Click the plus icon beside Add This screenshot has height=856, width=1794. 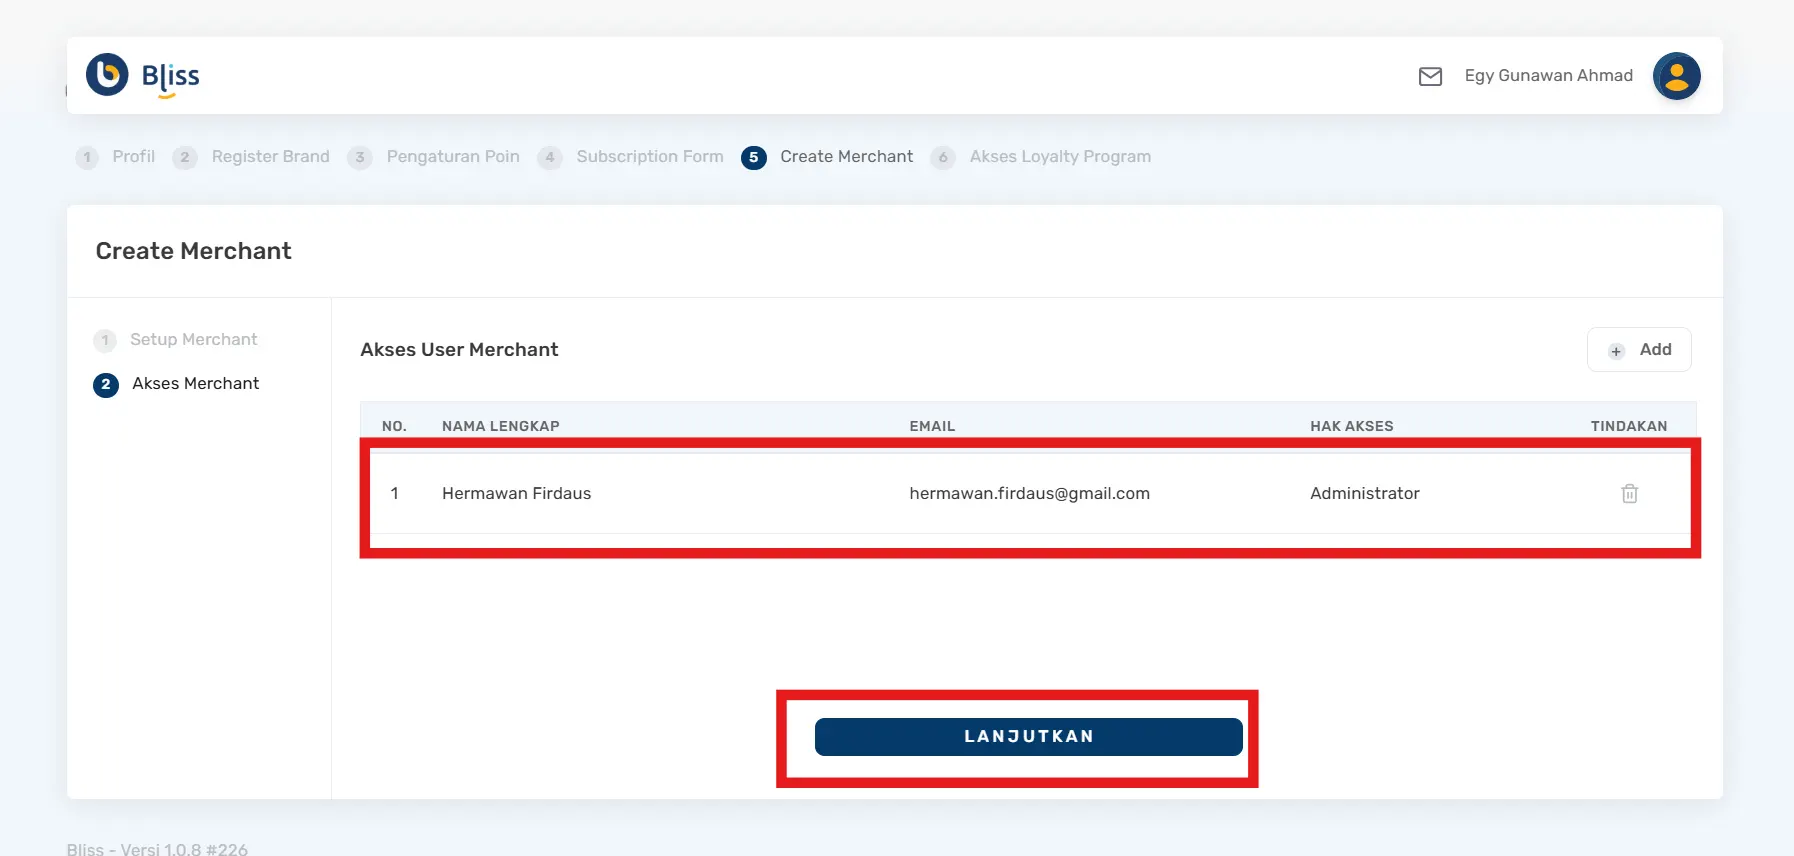pyautogui.click(x=1616, y=351)
